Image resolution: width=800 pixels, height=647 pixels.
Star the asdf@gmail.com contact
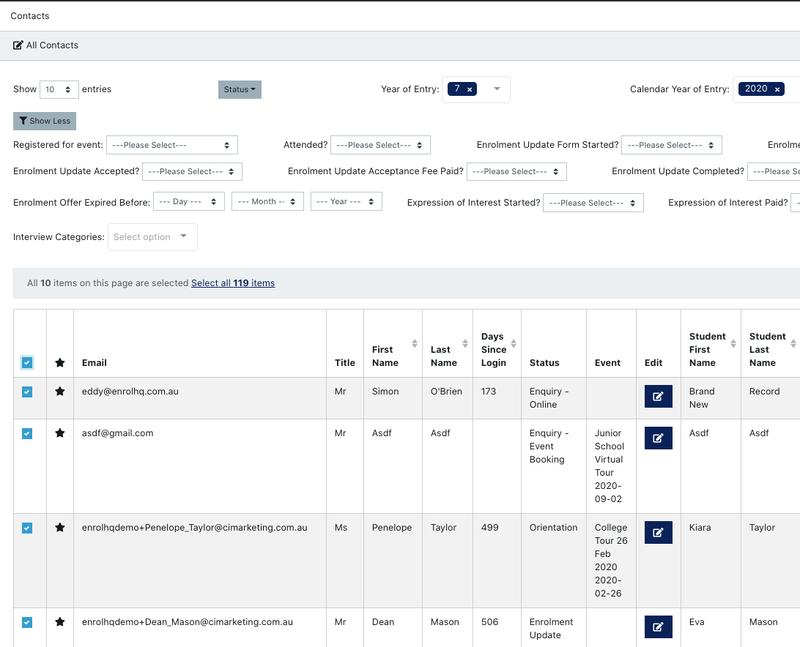pyautogui.click(x=60, y=433)
